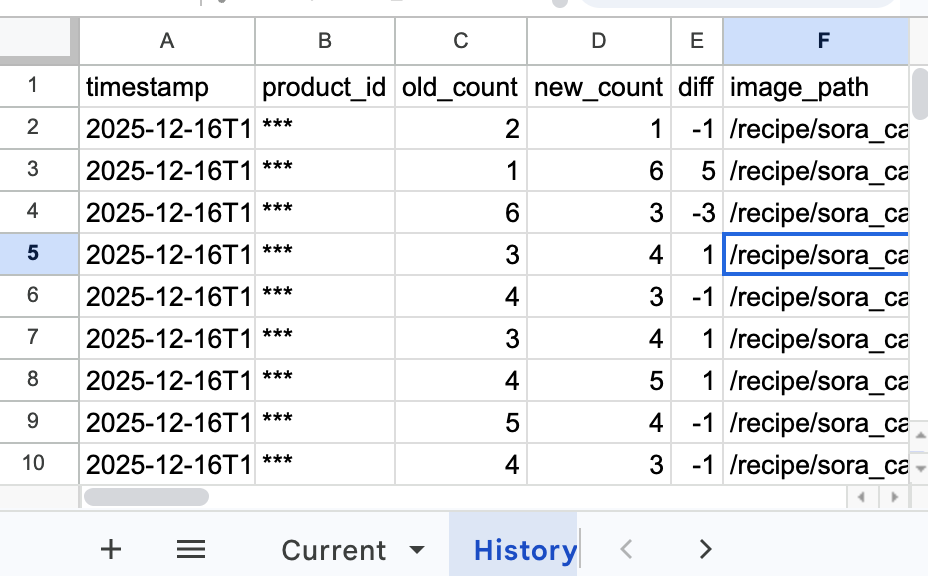This screenshot has height=576, width=928.
Task: Select column F via its header
Action: pos(822,41)
